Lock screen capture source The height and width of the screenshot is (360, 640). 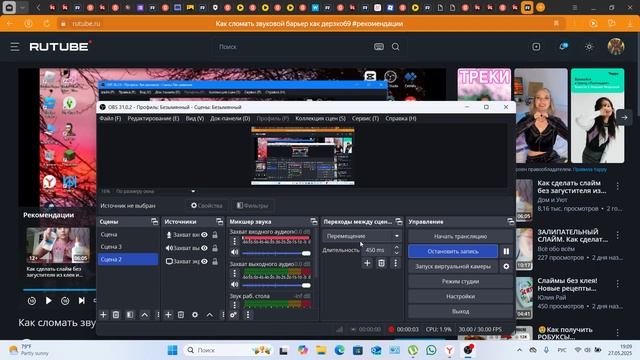pos(215,261)
